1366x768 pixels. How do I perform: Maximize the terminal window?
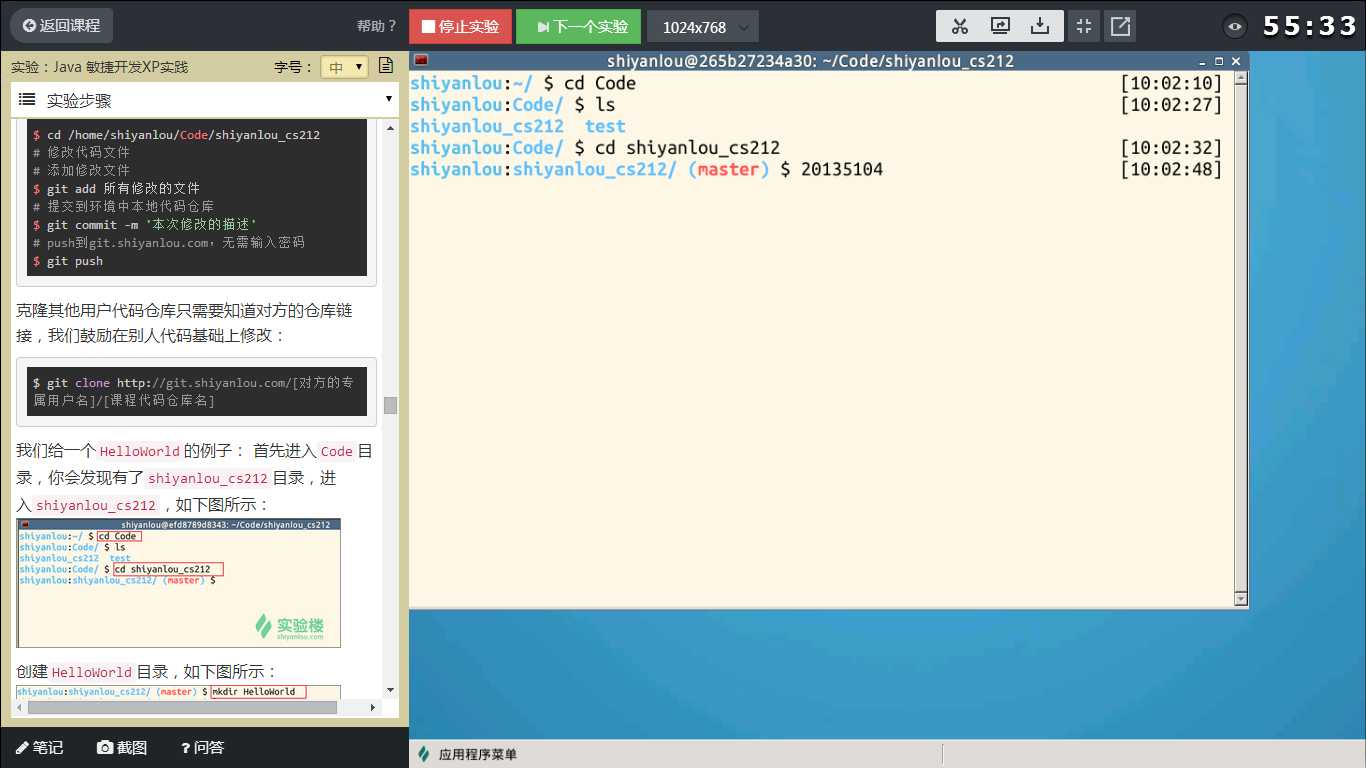1219,61
